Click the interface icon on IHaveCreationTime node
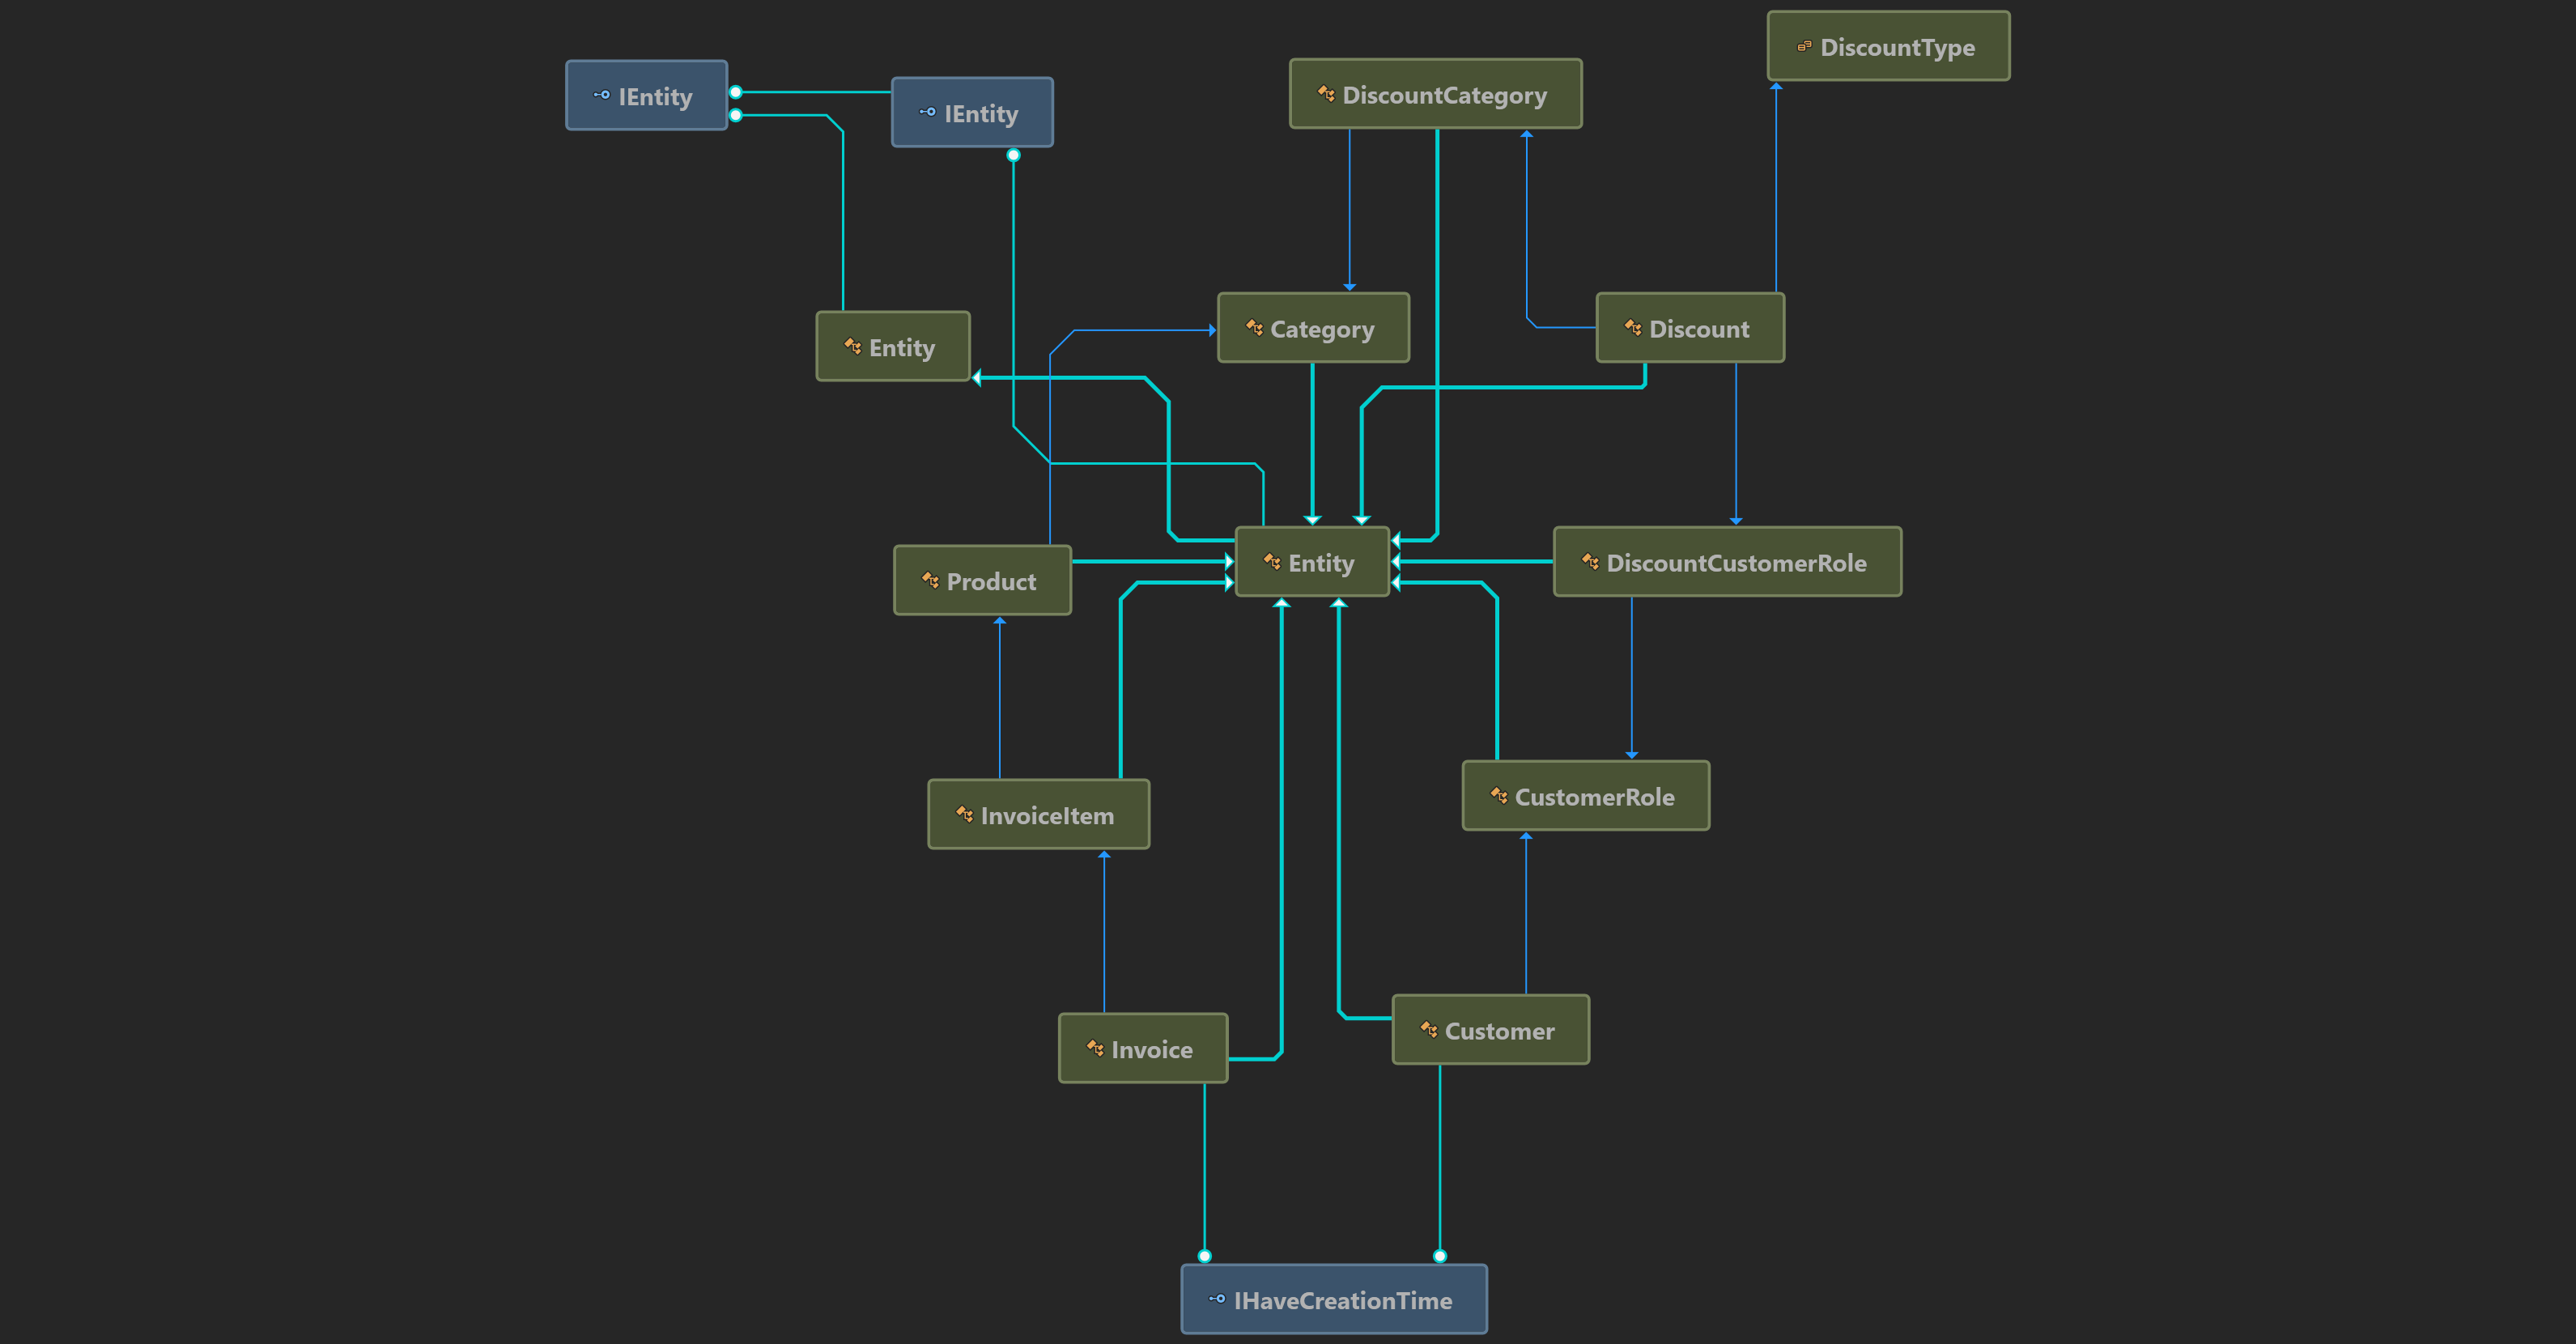The height and width of the screenshot is (1344, 2576). [1217, 1299]
